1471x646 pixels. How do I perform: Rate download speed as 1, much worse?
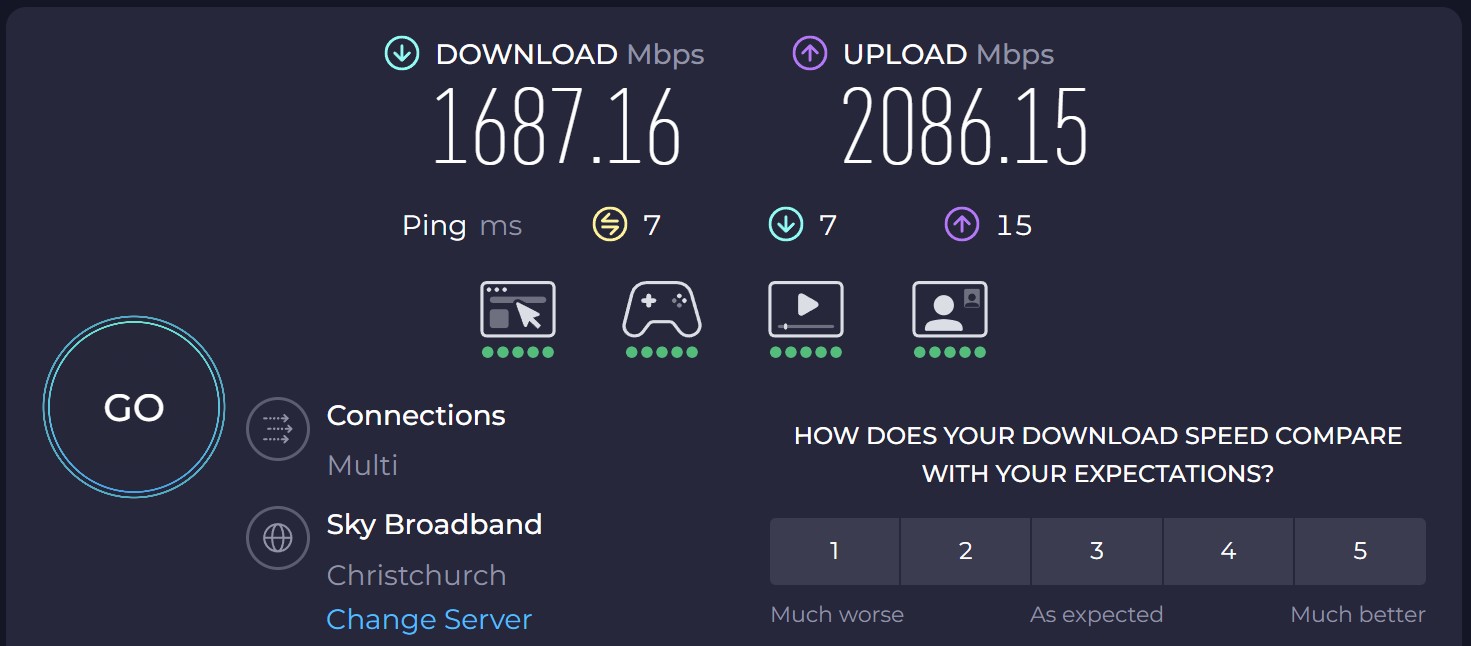(834, 551)
